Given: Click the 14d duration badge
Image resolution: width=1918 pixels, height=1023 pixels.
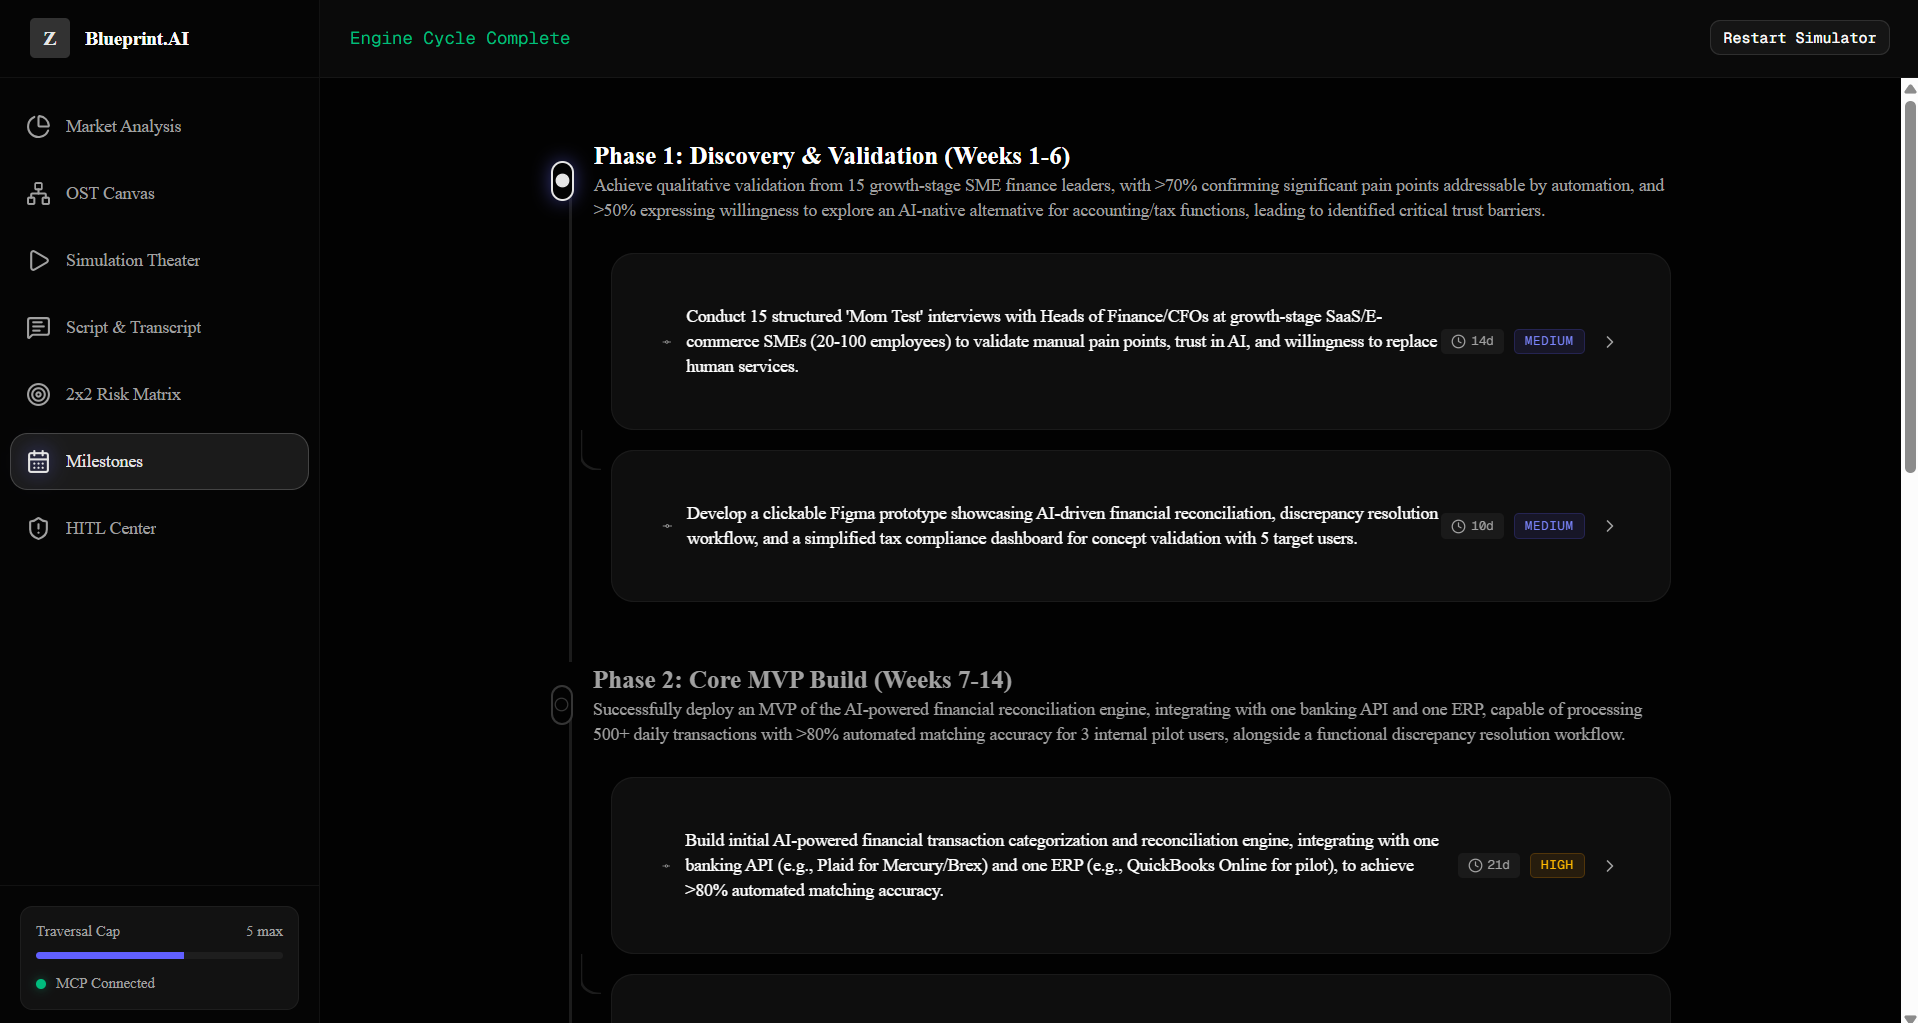Looking at the screenshot, I should [1472, 342].
